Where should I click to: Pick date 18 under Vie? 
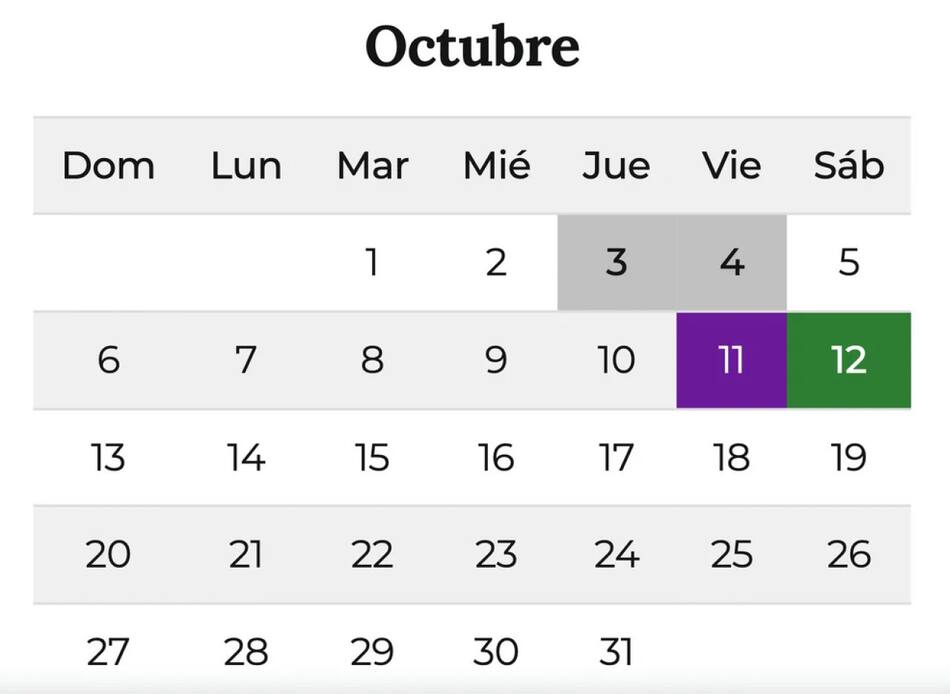(731, 457)
